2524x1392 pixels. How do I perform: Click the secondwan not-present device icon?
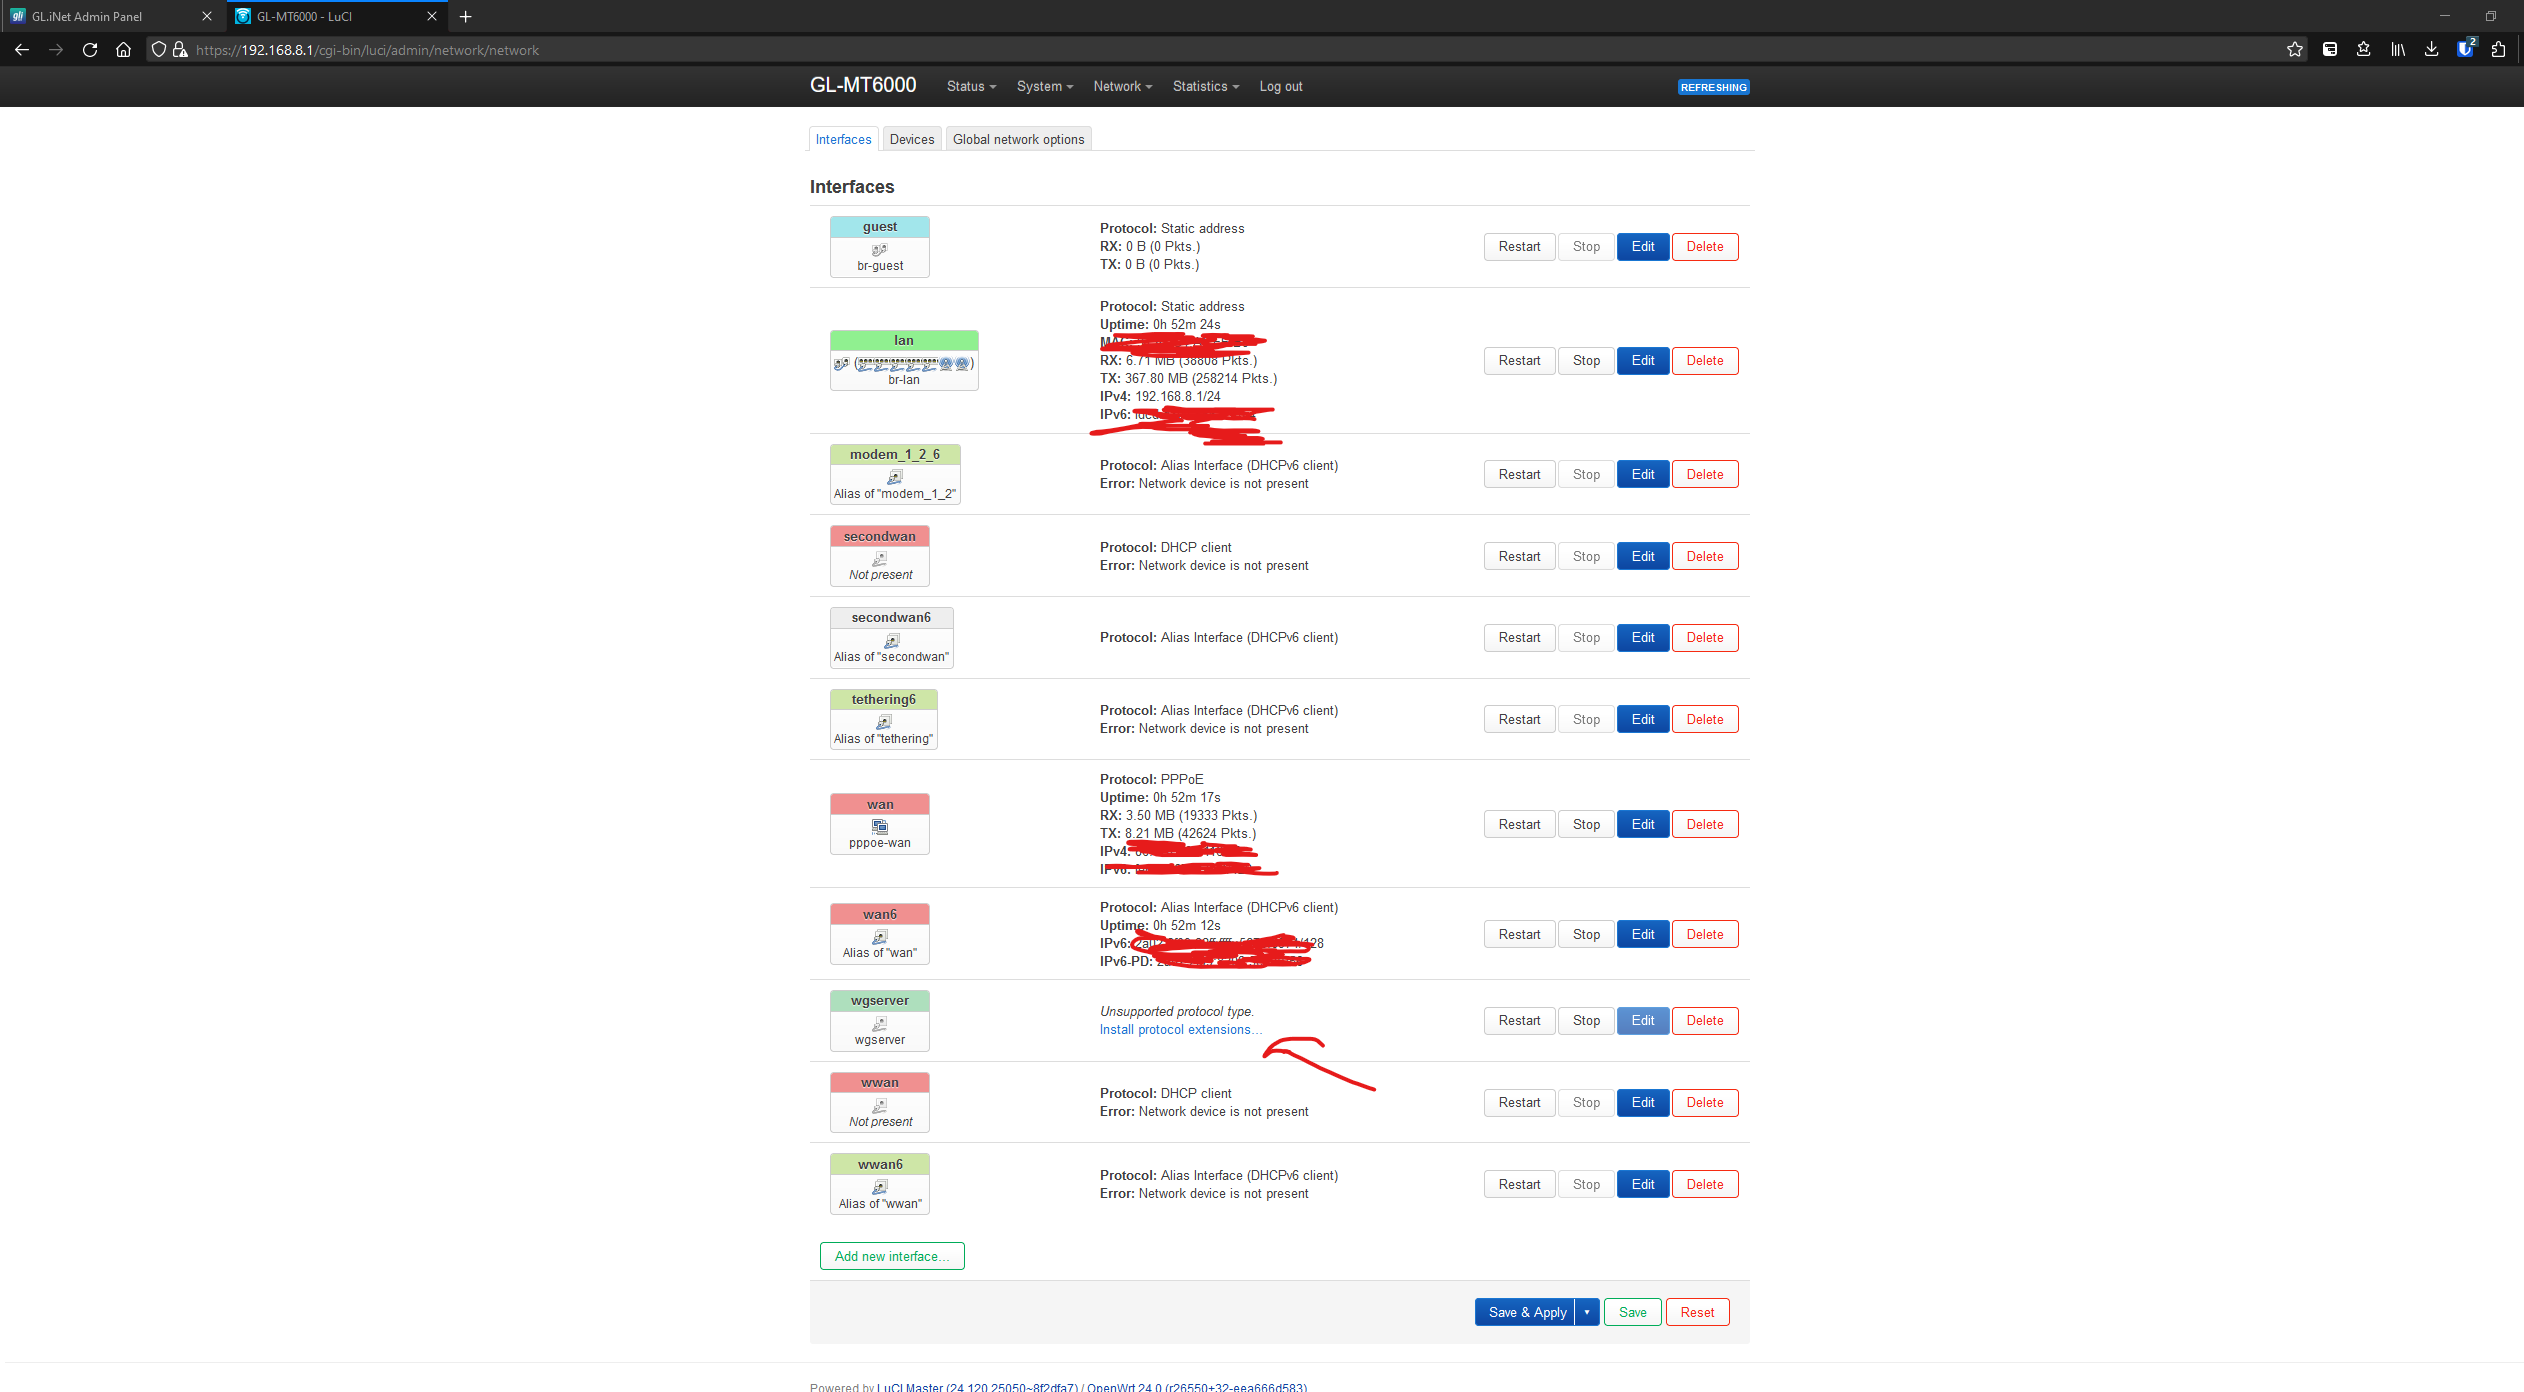pyautogui.click(x=880, y=559)
